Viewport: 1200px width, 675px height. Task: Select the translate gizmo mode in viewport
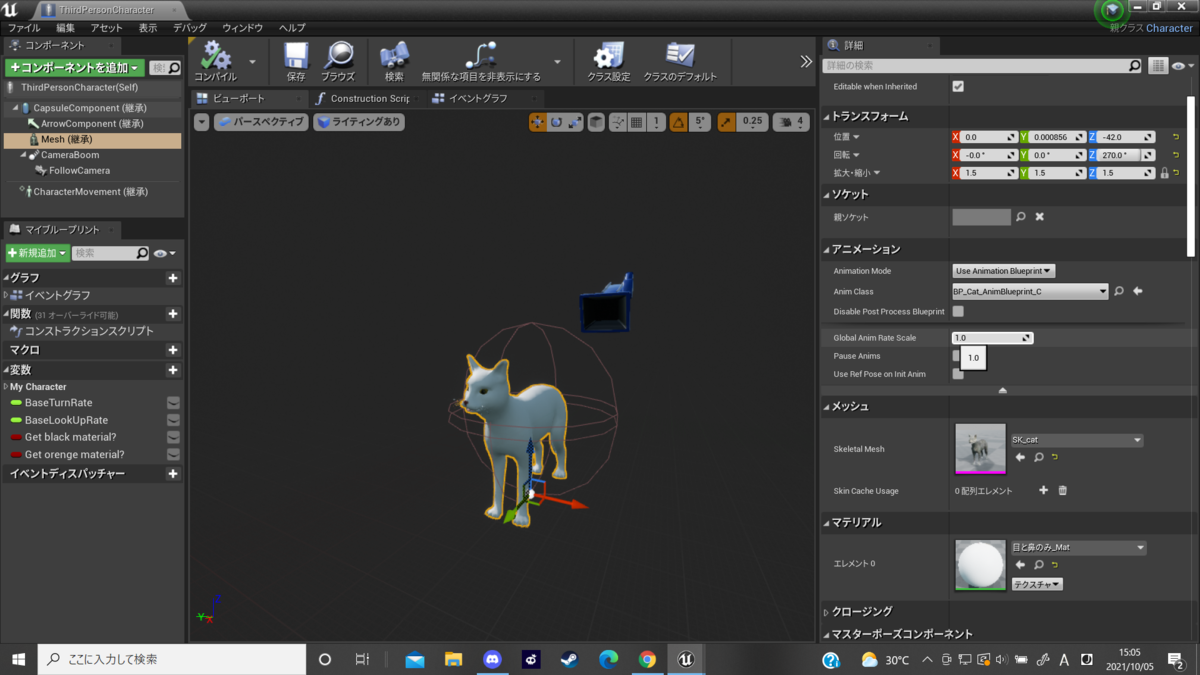click(x=538, y=122)
